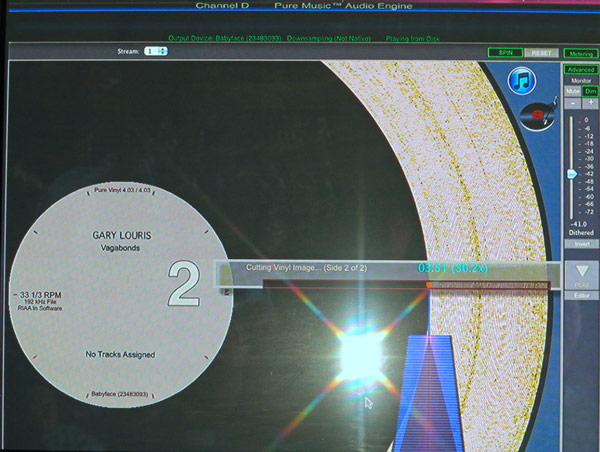Click the Dithered label under volume
Viewport: 600px width, 452px height.
581,232
